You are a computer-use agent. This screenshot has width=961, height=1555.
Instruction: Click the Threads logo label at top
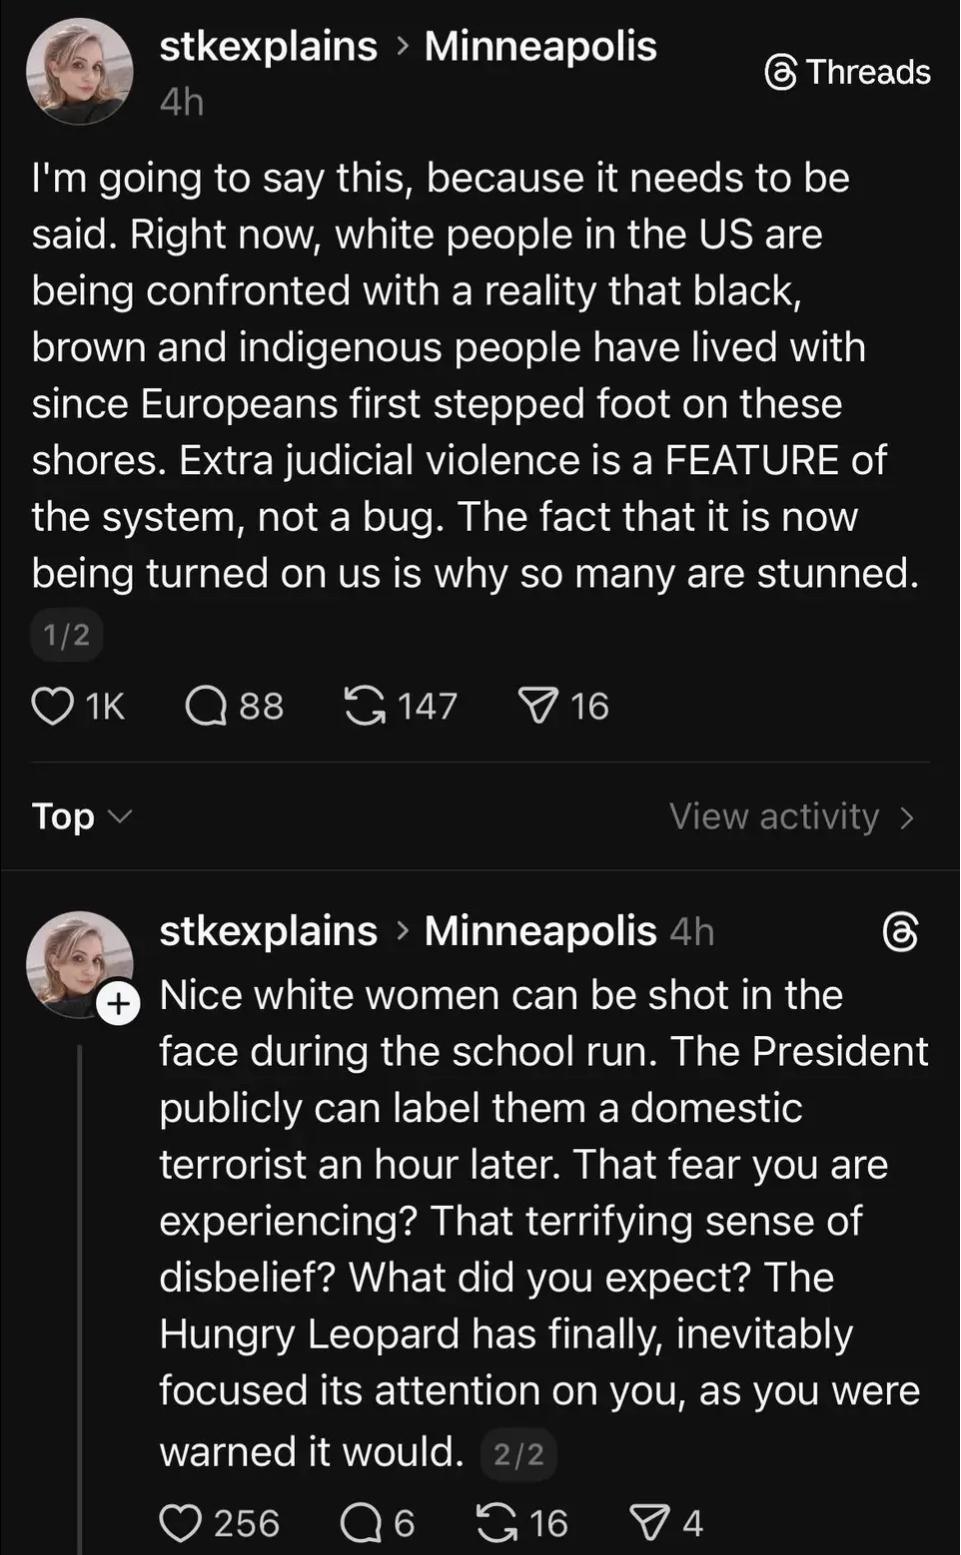coord(847,72)
